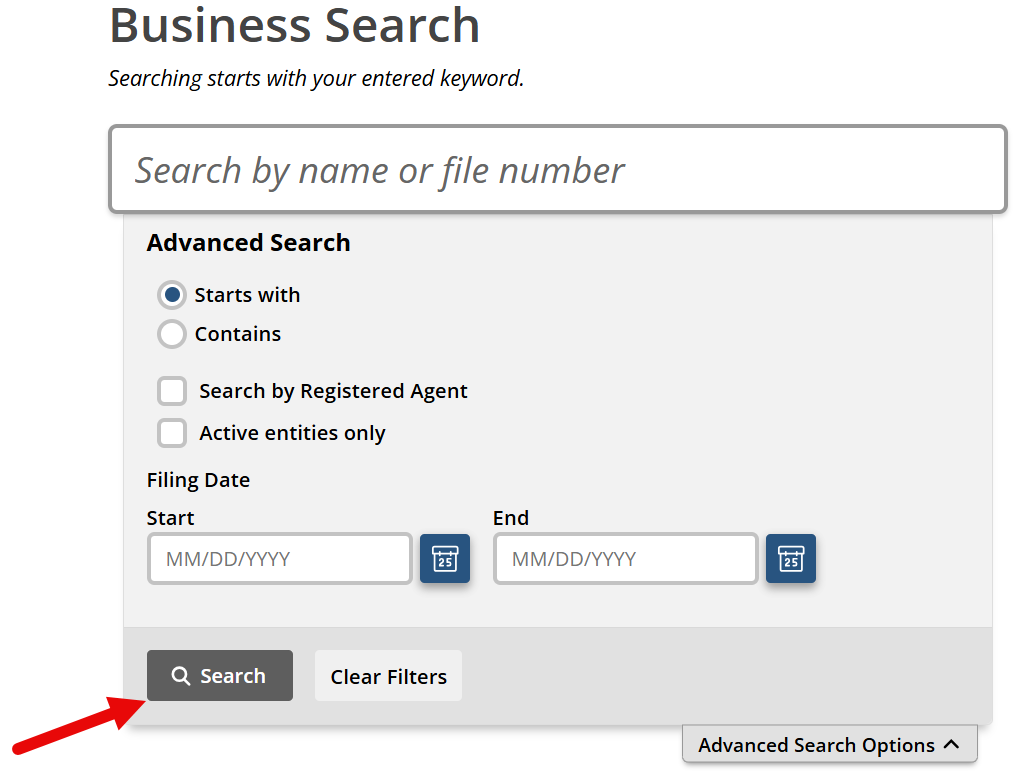Click the magnifier icon in the Search button
The image size is (1017, 771).
click(x=180, y=676)
